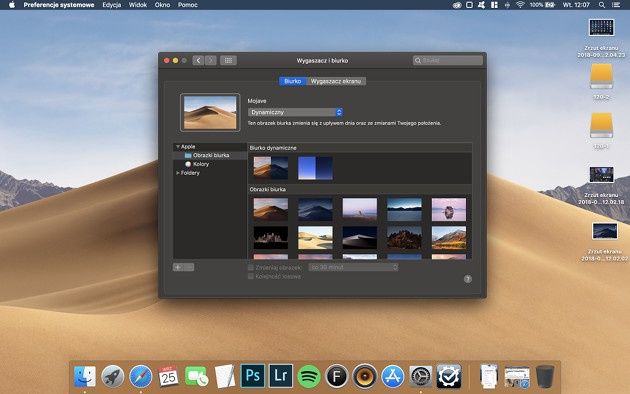Select Obrazki biurka in sidebar
The image size is (630, 394).
211,155
